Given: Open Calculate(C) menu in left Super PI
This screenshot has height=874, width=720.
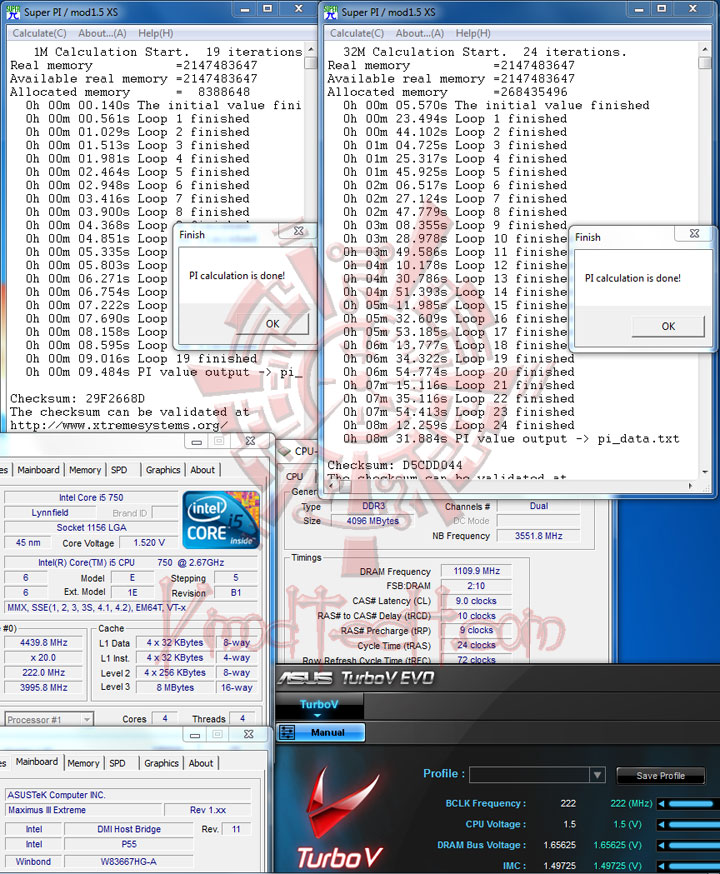Looking at the screenshot, I should pyautogui.click(x=40, y=33).
